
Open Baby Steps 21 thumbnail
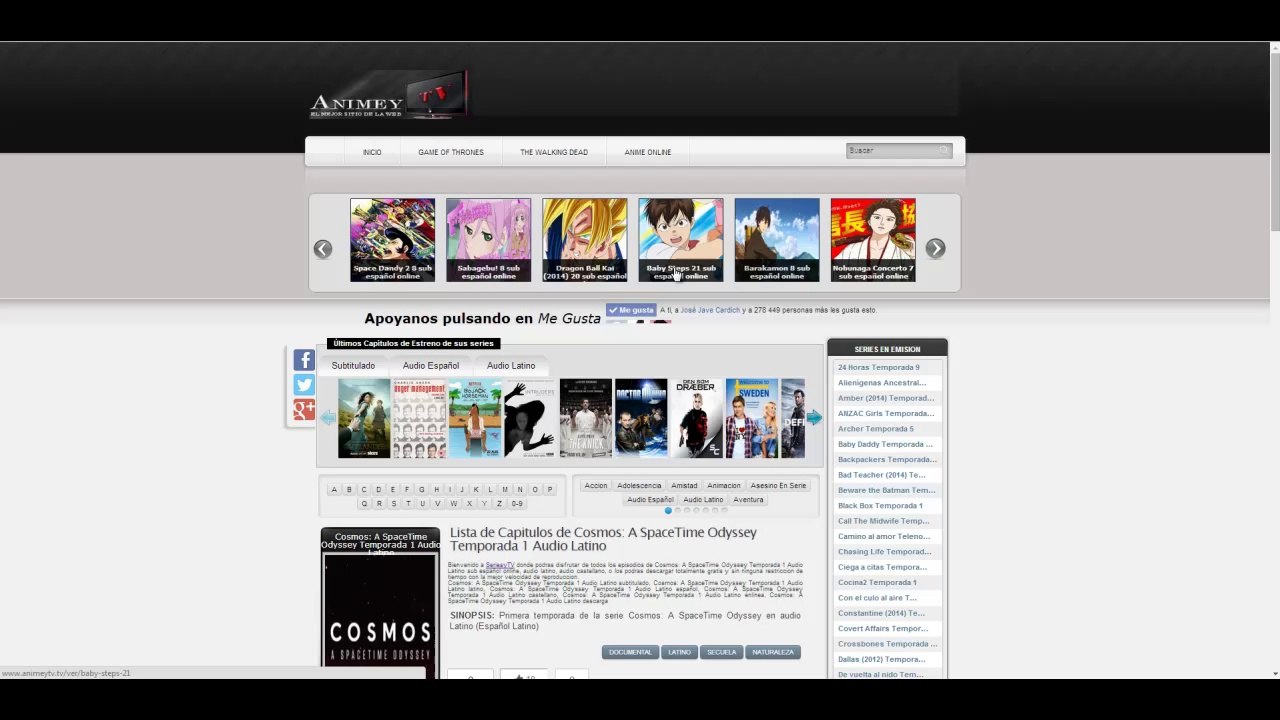click(x=680, y=240)
